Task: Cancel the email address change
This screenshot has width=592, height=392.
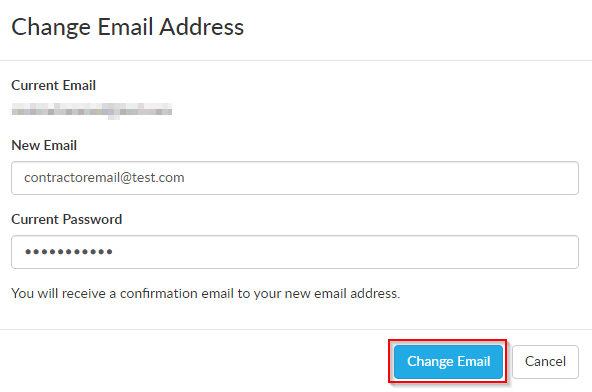Action: click(x=545, y=361)
